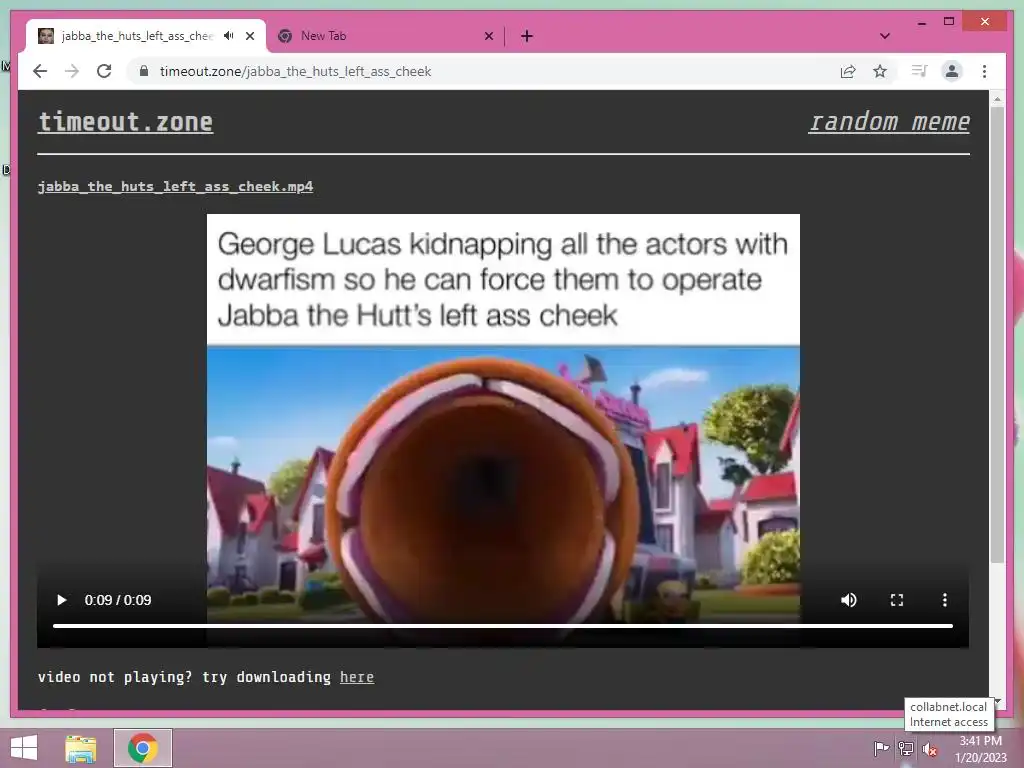Open the Windows Start menu

[24, 748]
